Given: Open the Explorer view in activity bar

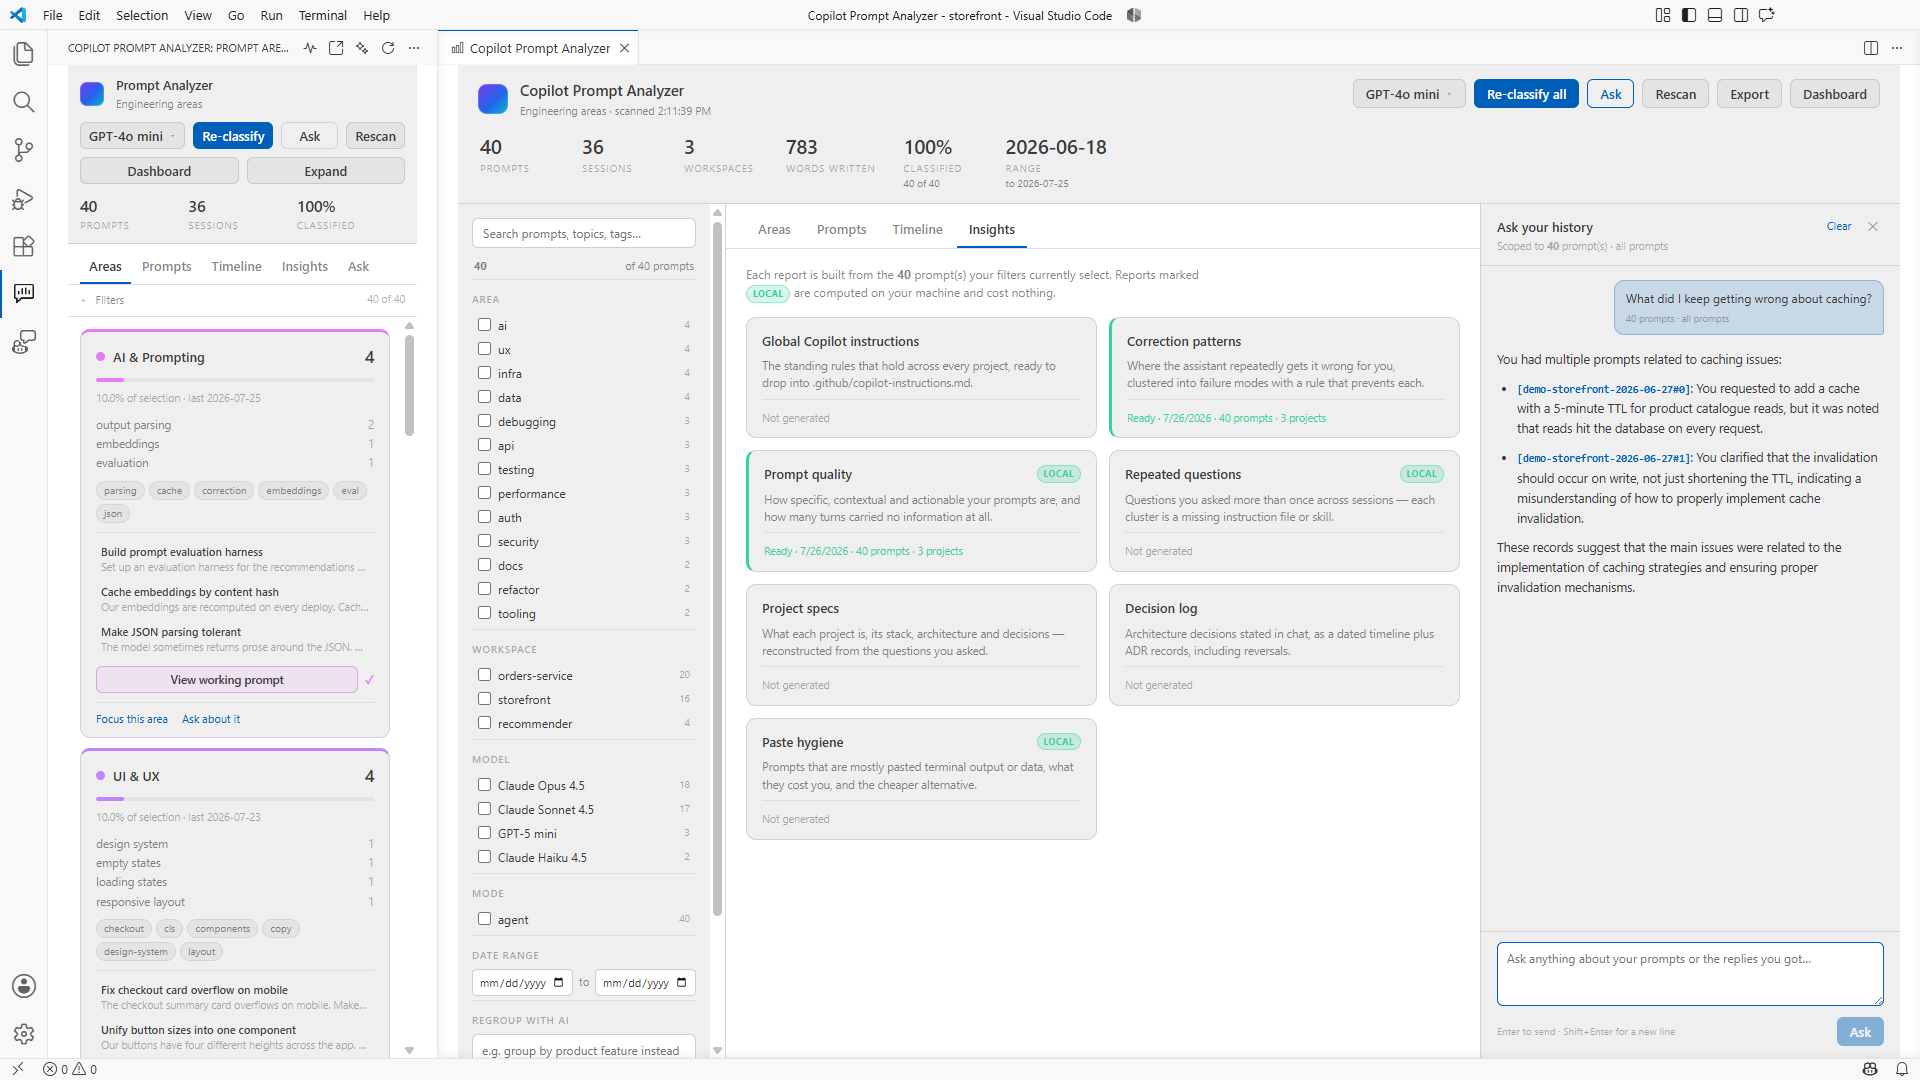Looking at the screenshot, I should 23,53.
